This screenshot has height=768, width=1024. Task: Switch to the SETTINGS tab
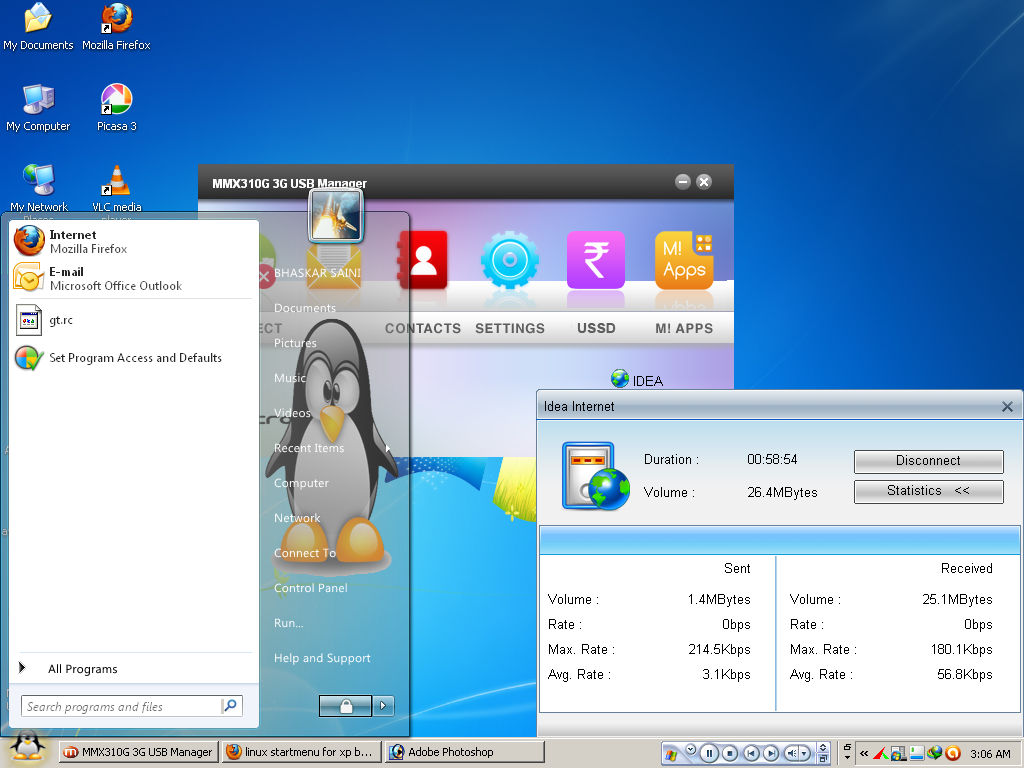click(509, 328)
